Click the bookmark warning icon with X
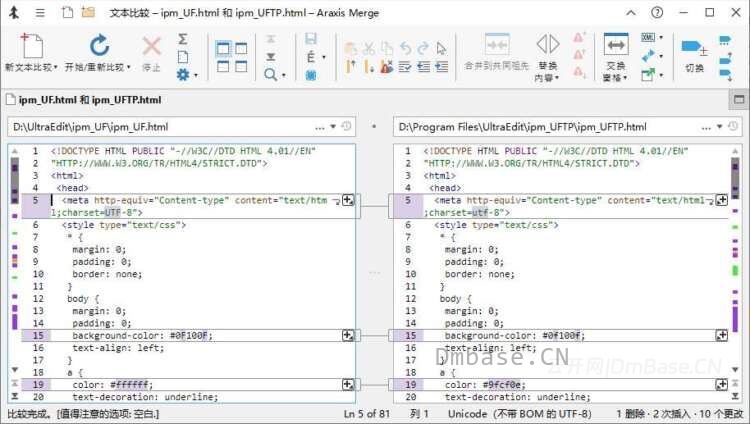This screenshot has width=750, height=424. (386, 67)
